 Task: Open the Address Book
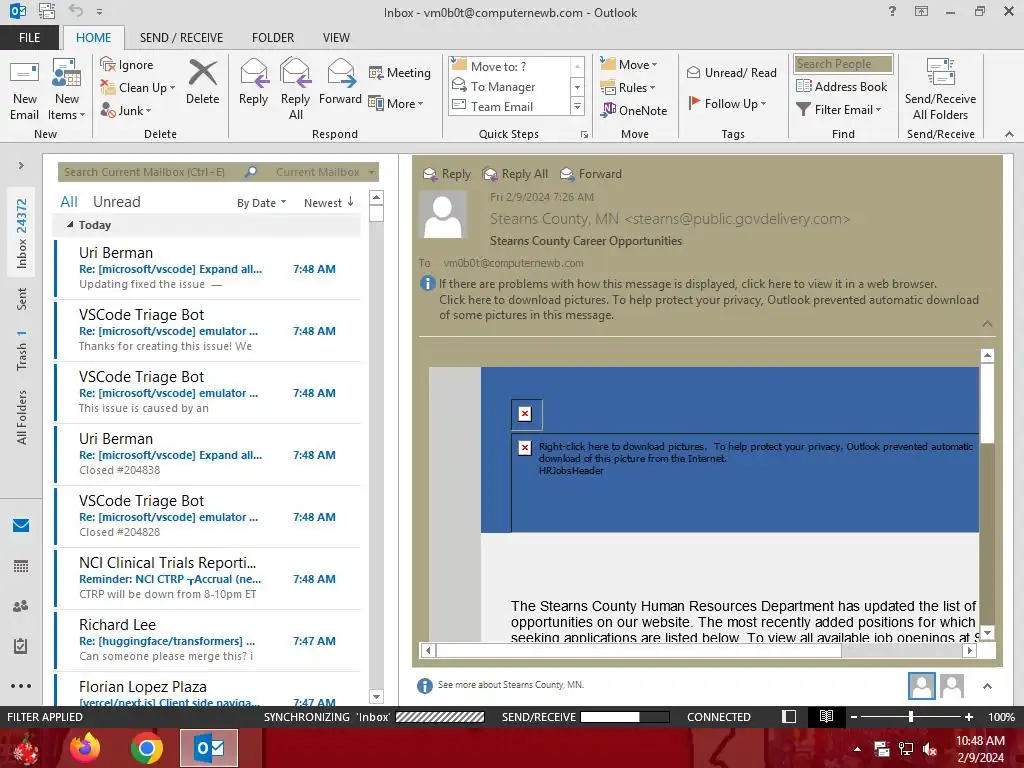tap(842, 86)
